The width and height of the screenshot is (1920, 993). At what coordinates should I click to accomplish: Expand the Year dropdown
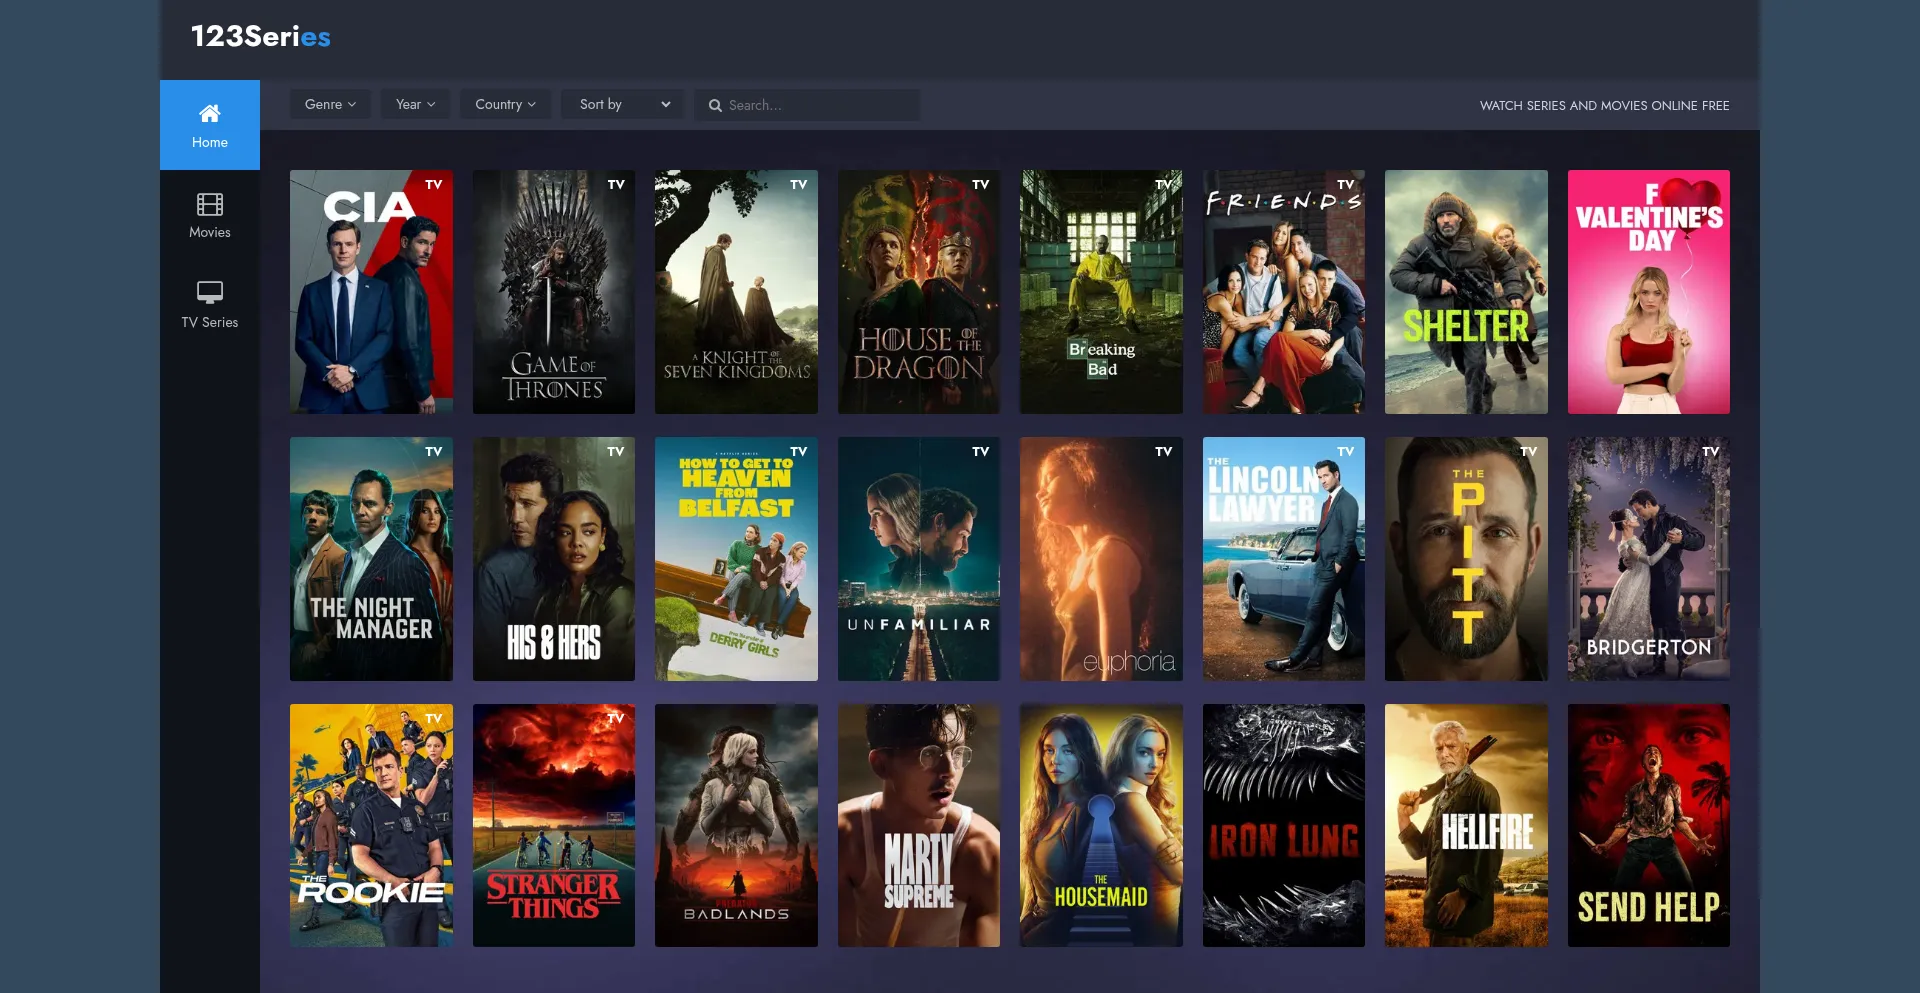[x=415, y=104]
